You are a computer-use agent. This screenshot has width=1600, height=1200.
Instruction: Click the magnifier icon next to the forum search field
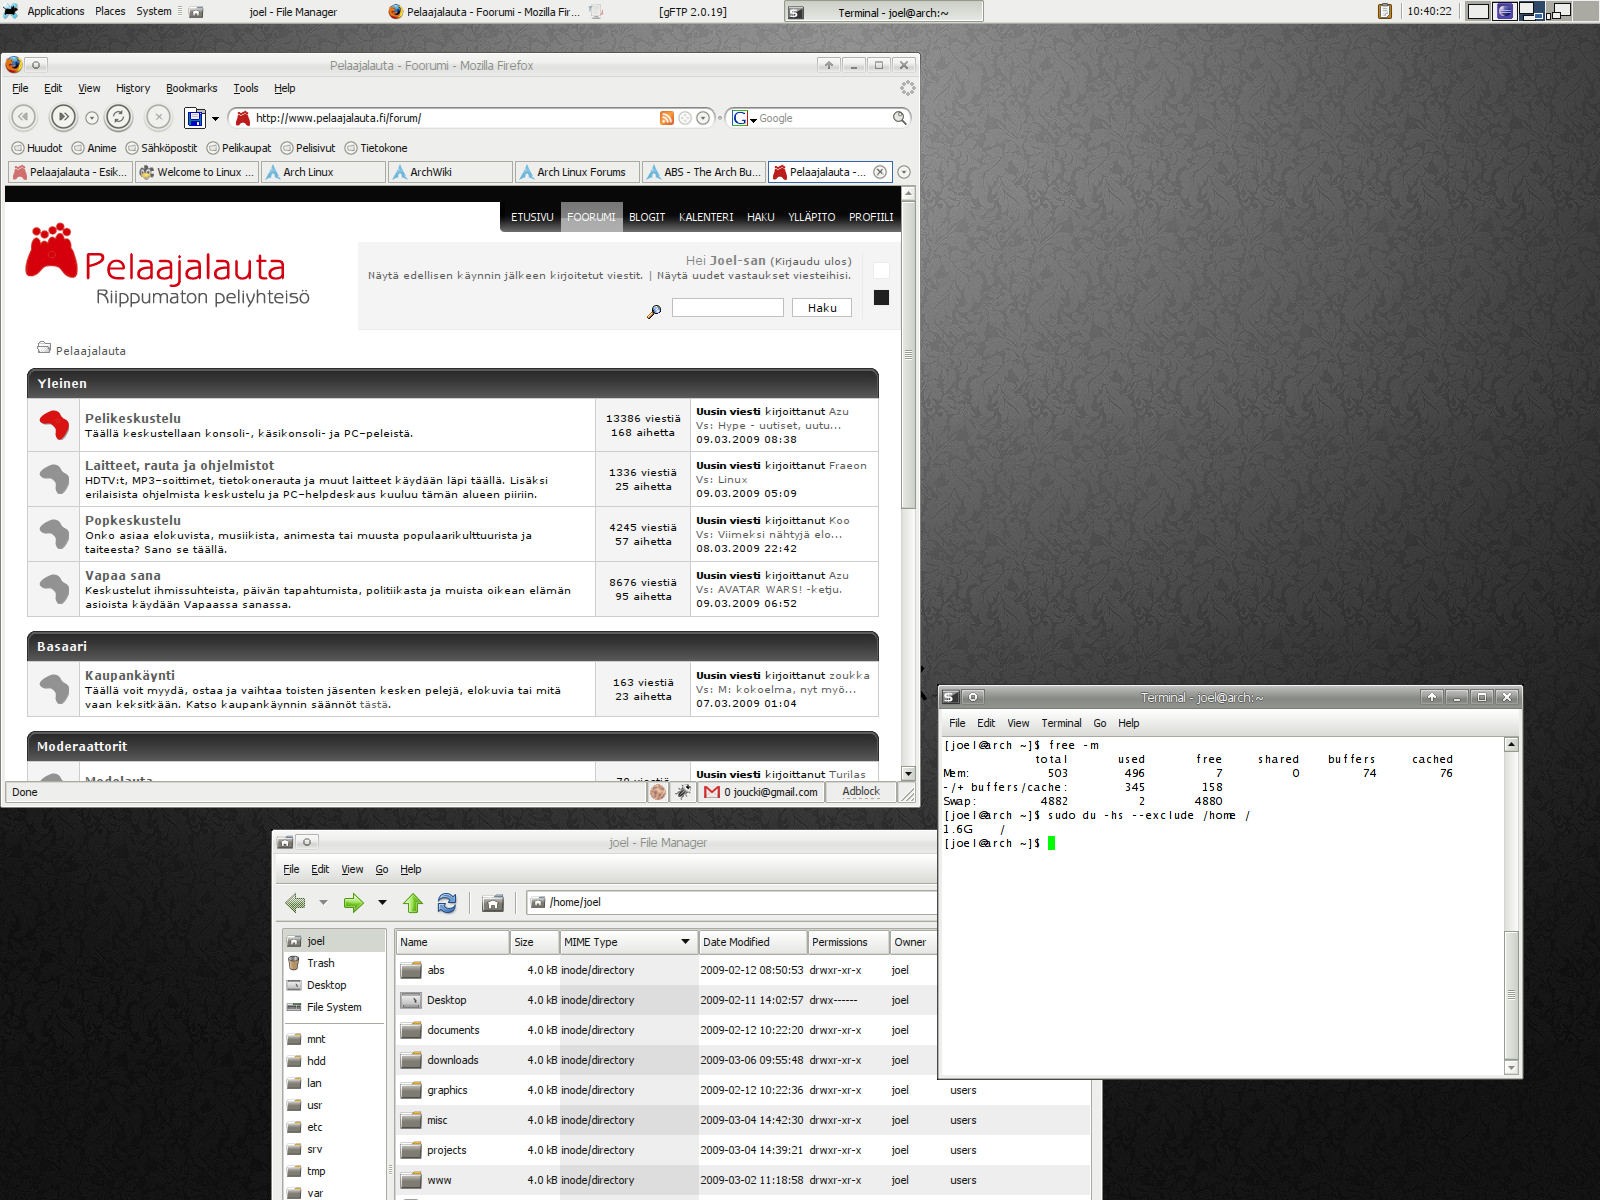pyautogui.click(x=654, y=311)
